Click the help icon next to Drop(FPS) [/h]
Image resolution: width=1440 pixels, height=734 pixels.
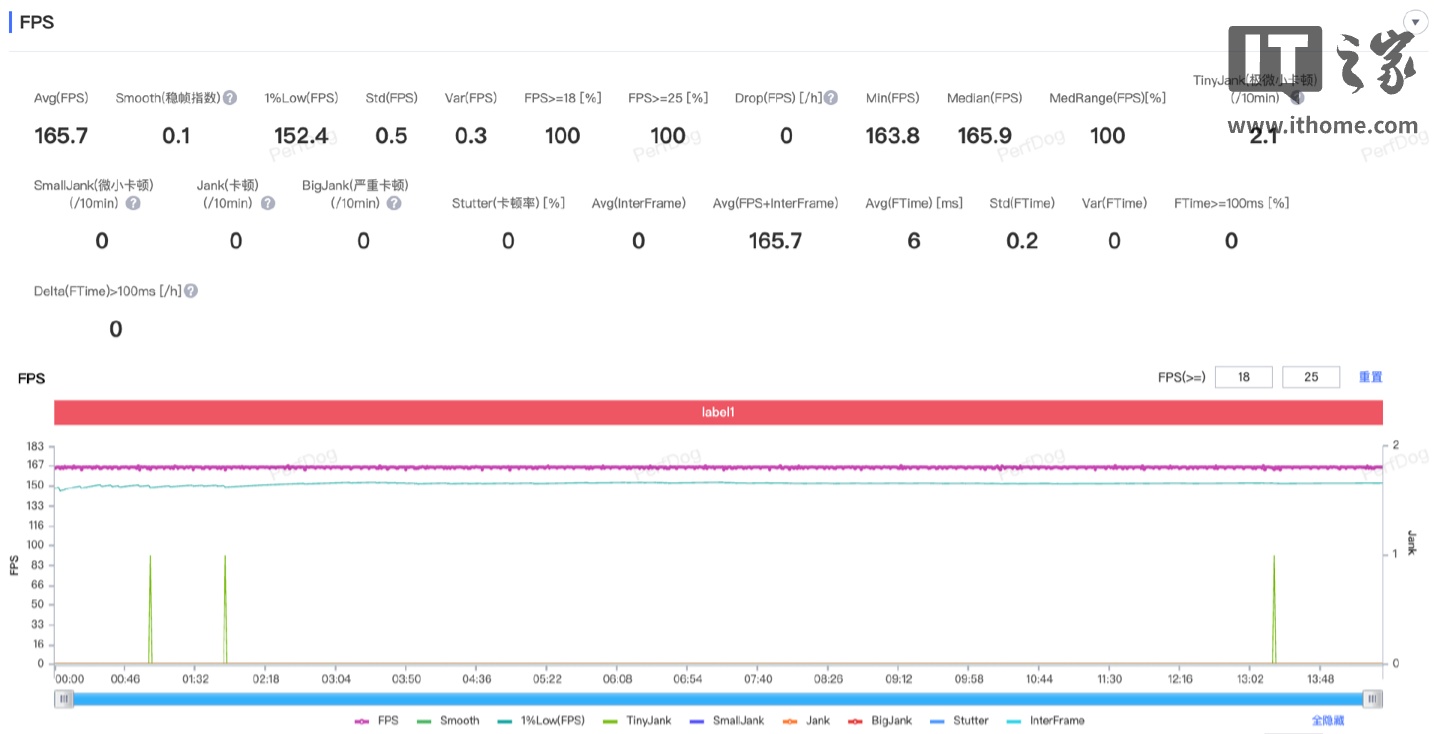coord(831,98)
